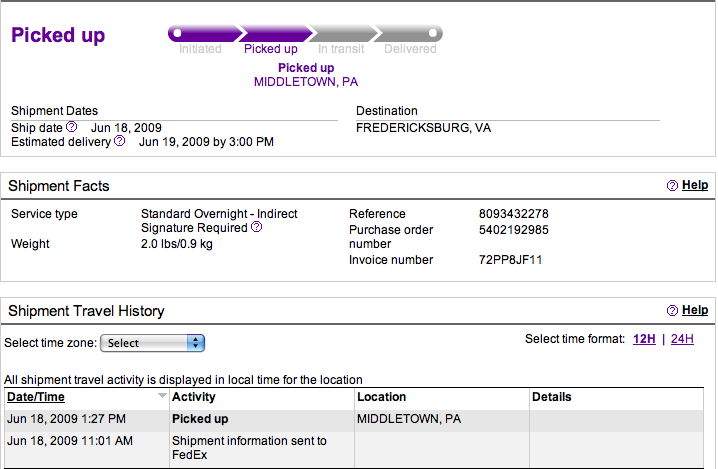Screen dimensions: 718x469
Task: Click the help icon next to Ship date
Action: point(72,126)
